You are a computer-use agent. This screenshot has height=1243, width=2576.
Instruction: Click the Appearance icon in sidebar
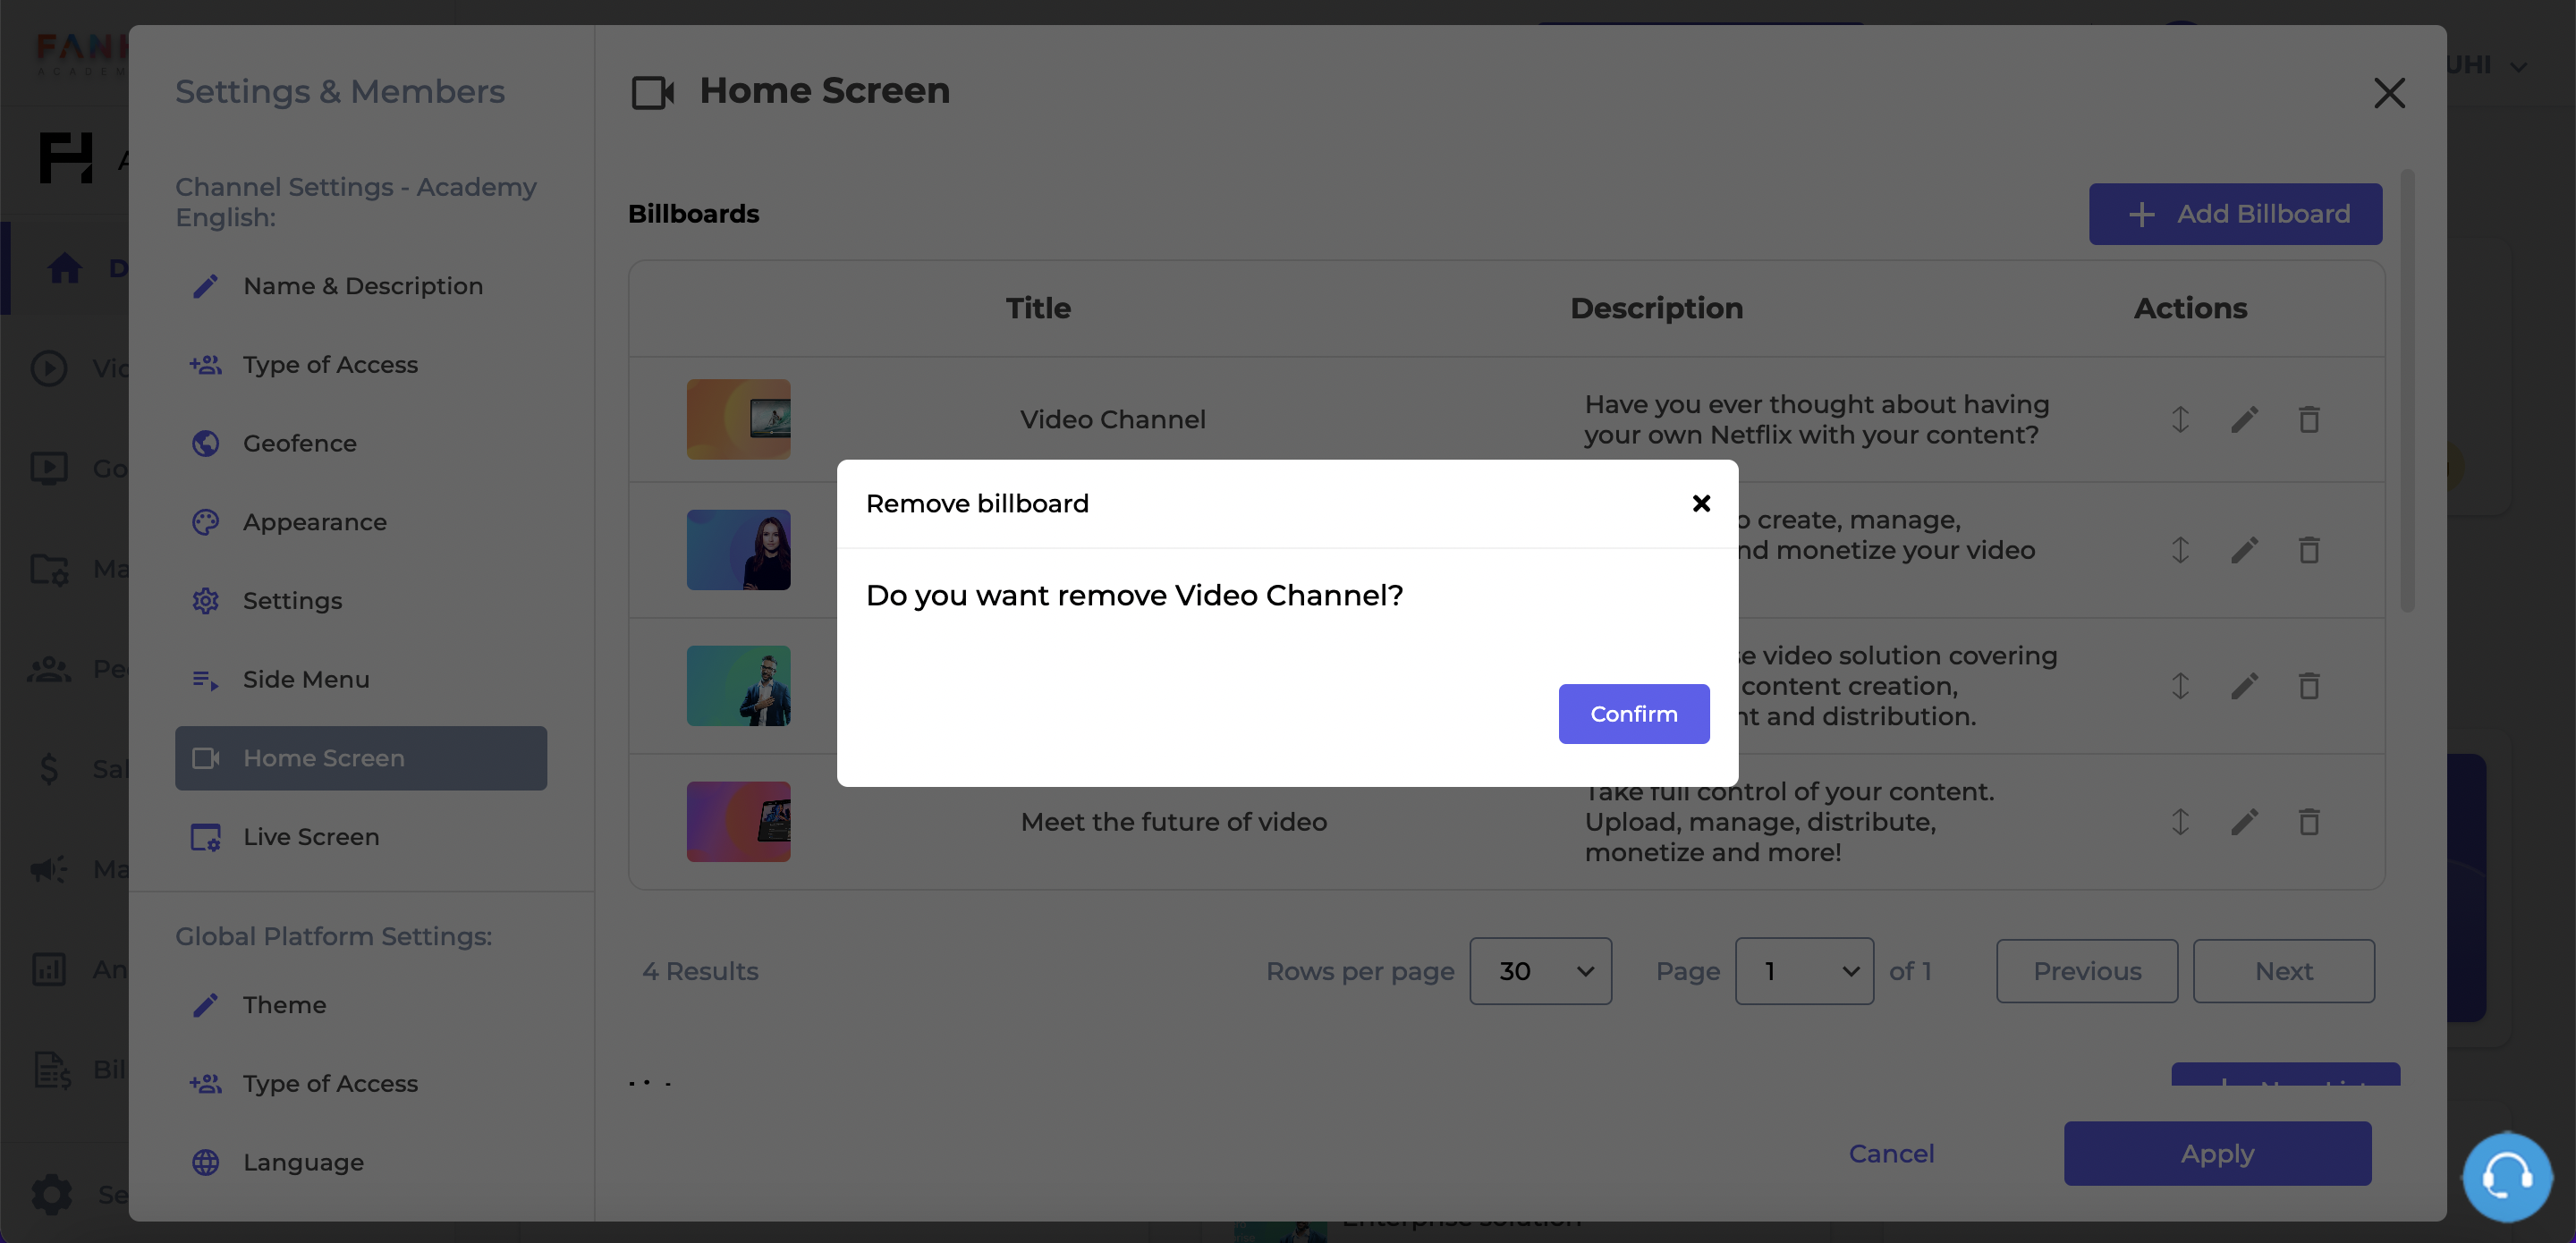(204, 522)
